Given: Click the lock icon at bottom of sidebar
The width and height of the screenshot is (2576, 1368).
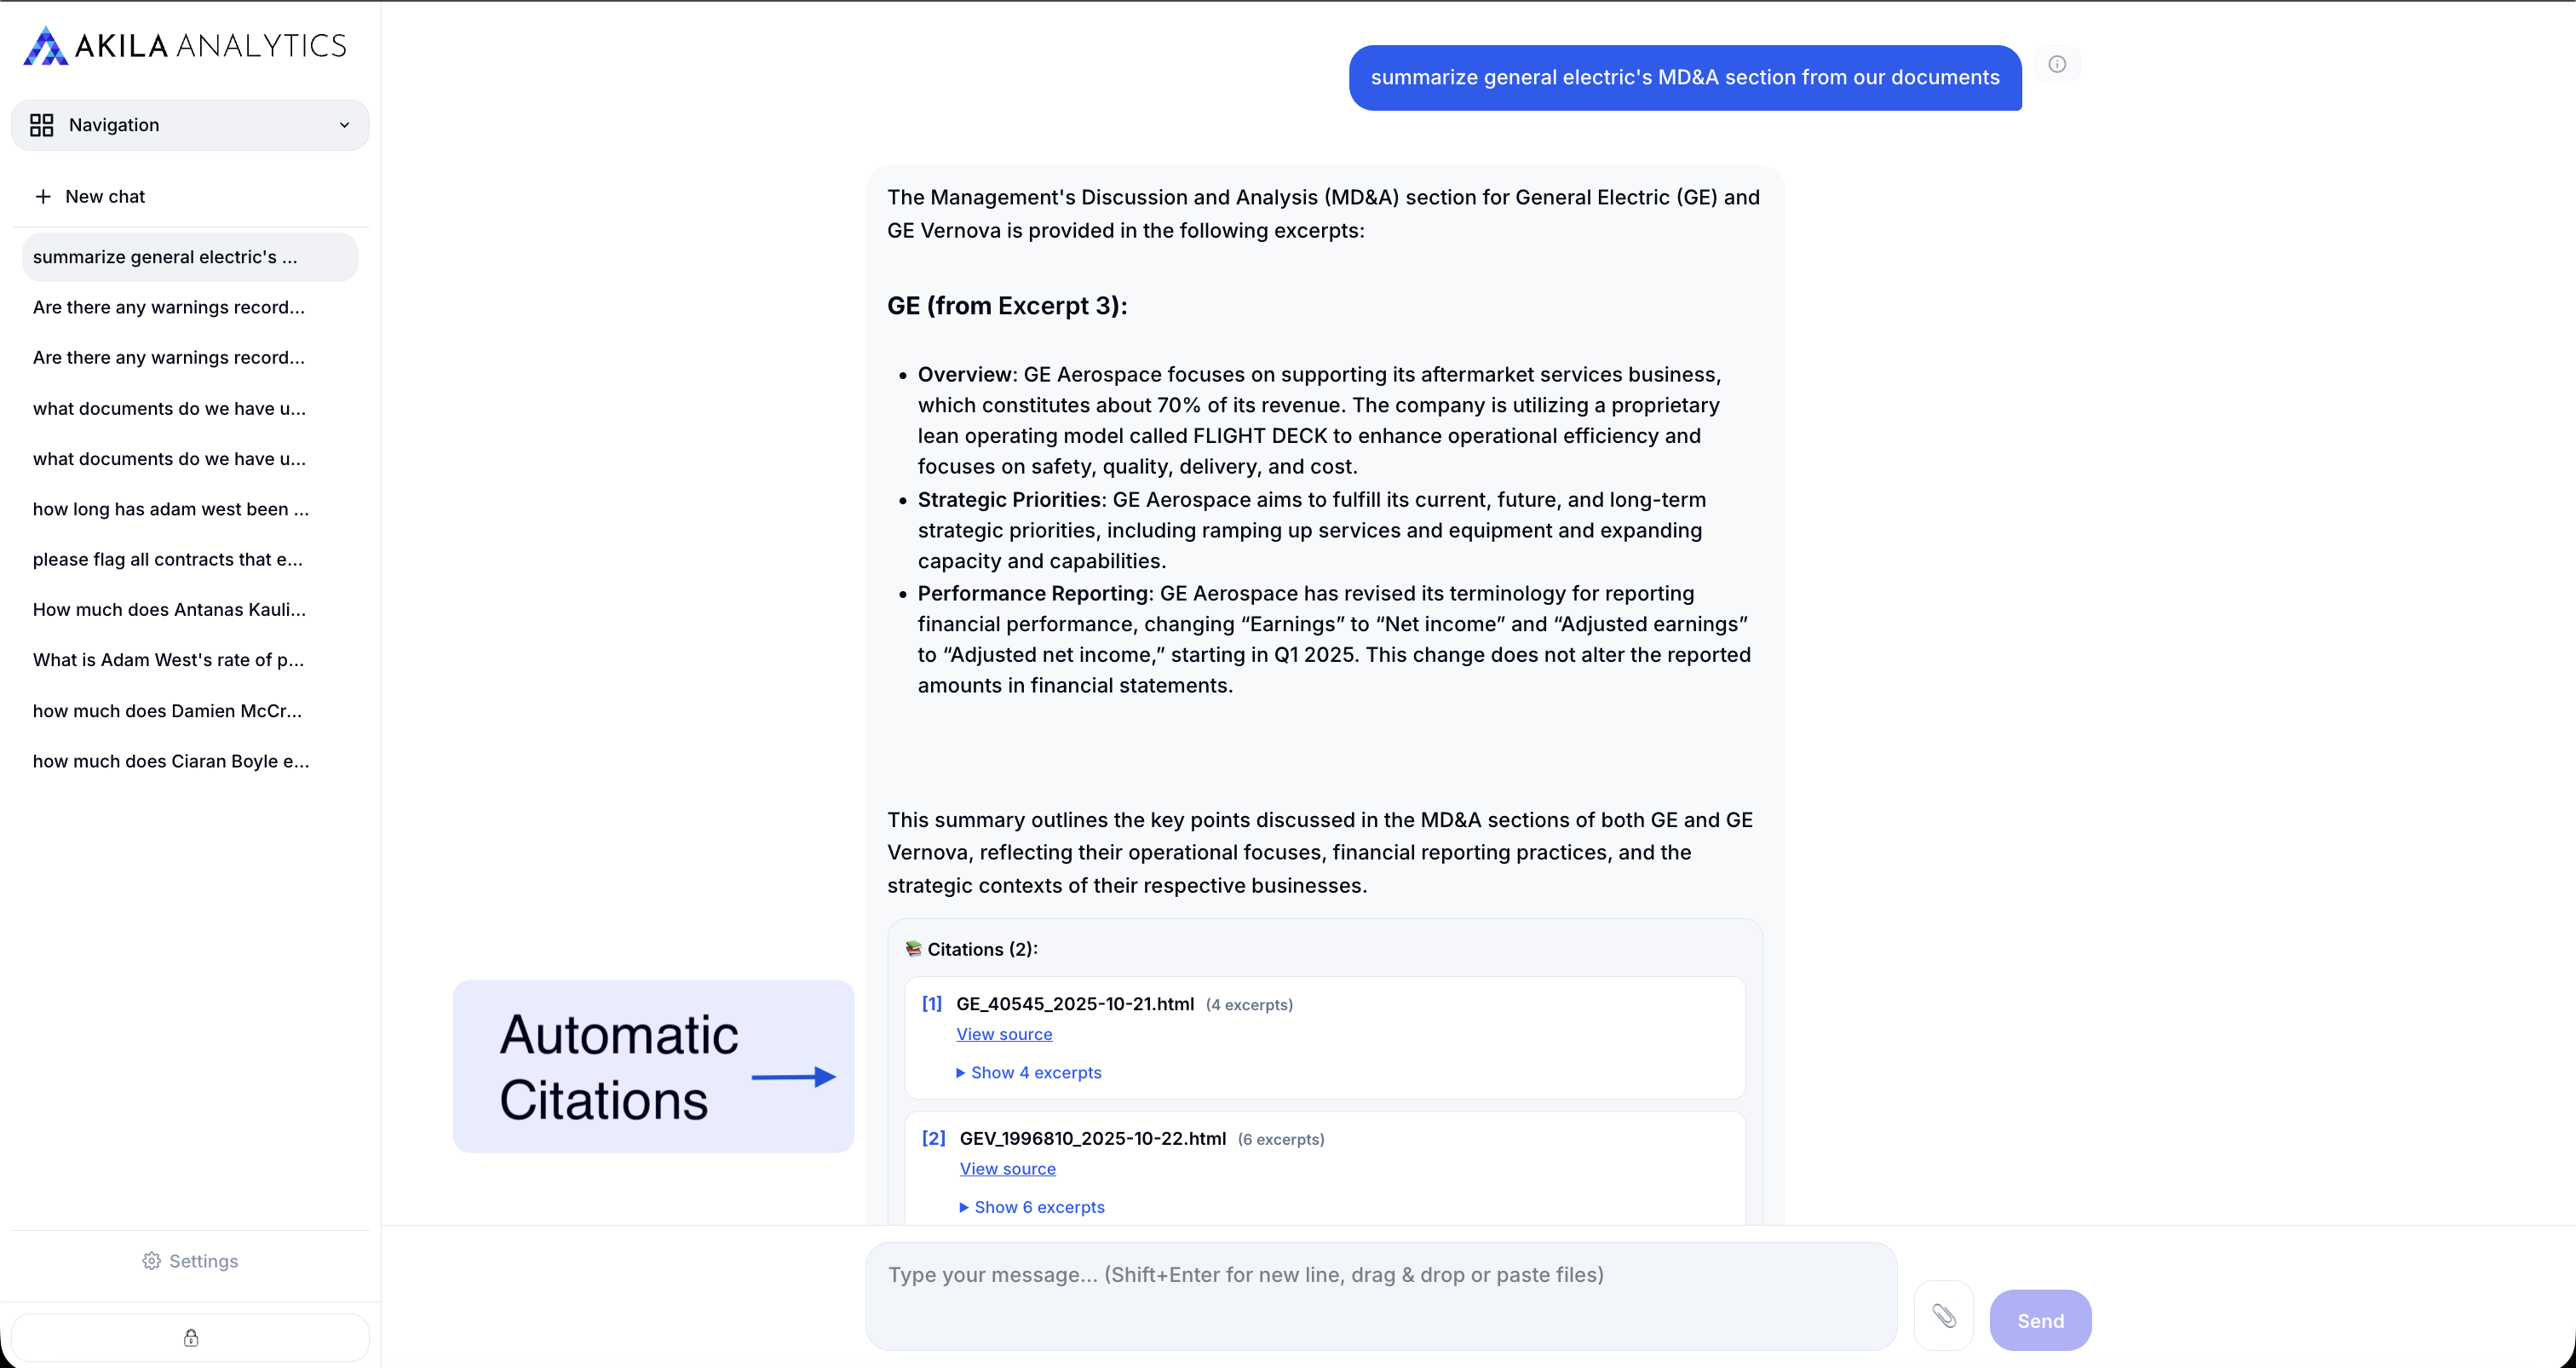Looking at the screenshot, I should point(189,1337).
